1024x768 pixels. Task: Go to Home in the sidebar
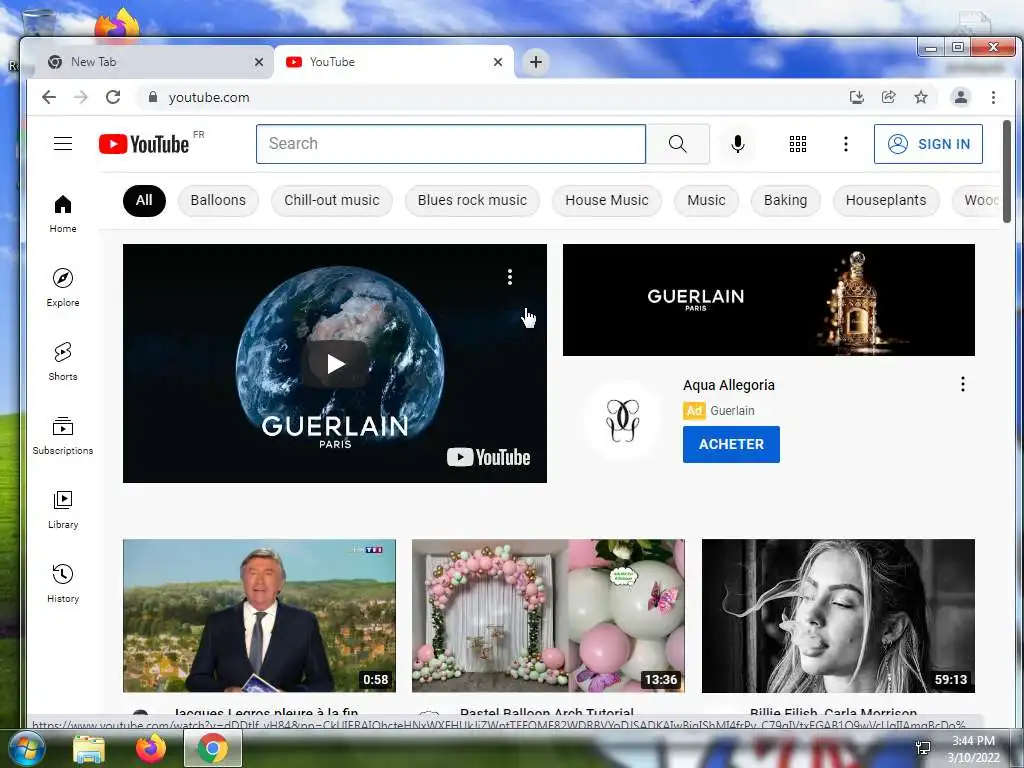pos(63,214)
